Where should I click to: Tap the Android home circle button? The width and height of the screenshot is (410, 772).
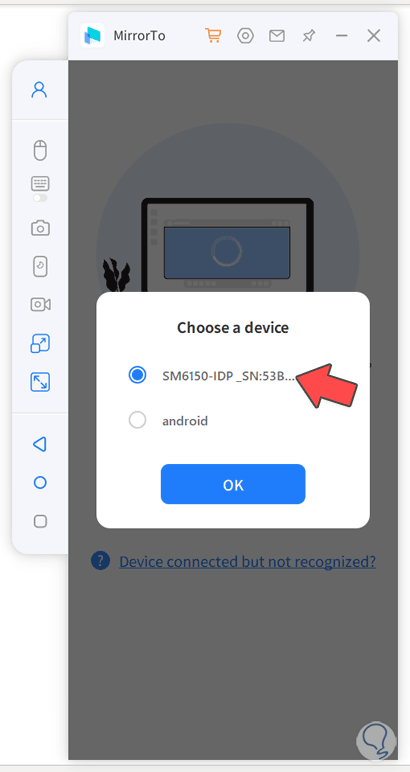point(40,482)
